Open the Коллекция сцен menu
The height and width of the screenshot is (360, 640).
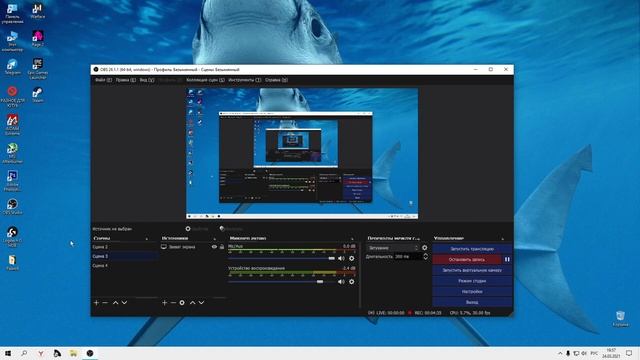[x=205, y=80]
